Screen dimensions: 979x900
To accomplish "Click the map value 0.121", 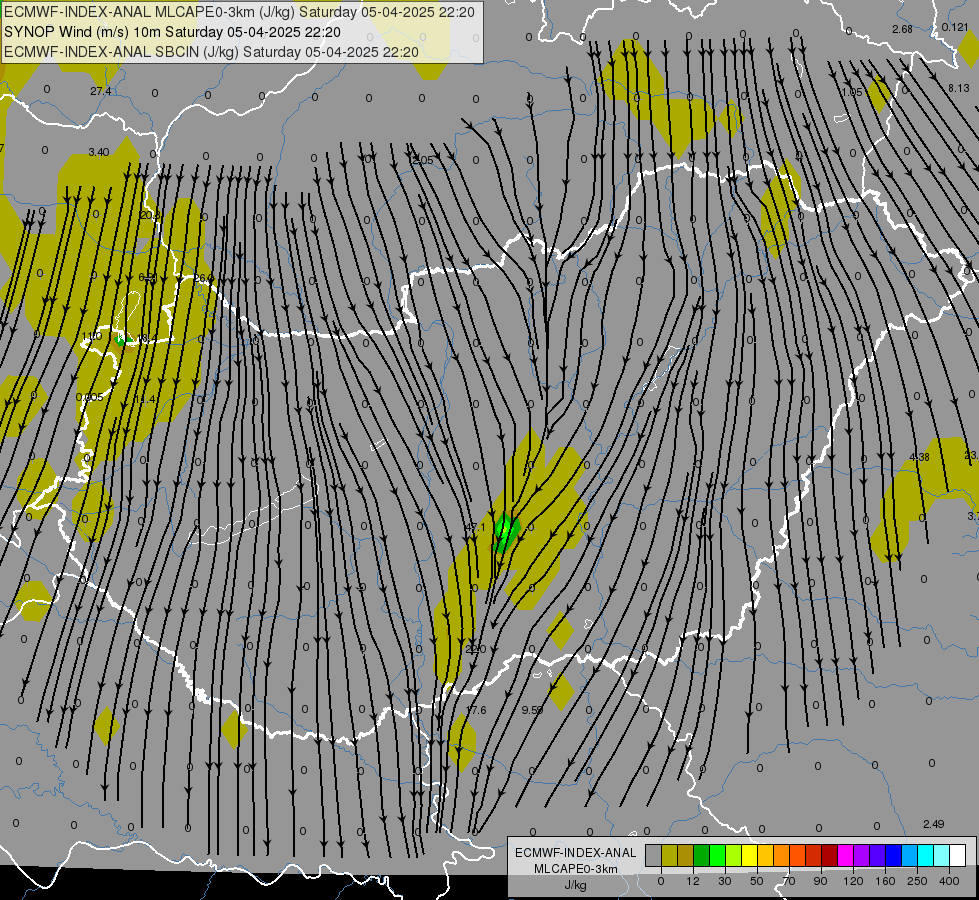I will click(x=955, y=27).
